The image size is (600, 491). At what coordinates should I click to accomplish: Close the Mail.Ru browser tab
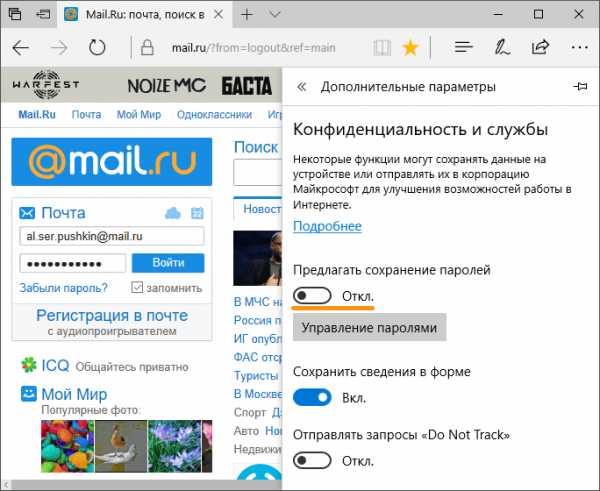coord(218,15)
